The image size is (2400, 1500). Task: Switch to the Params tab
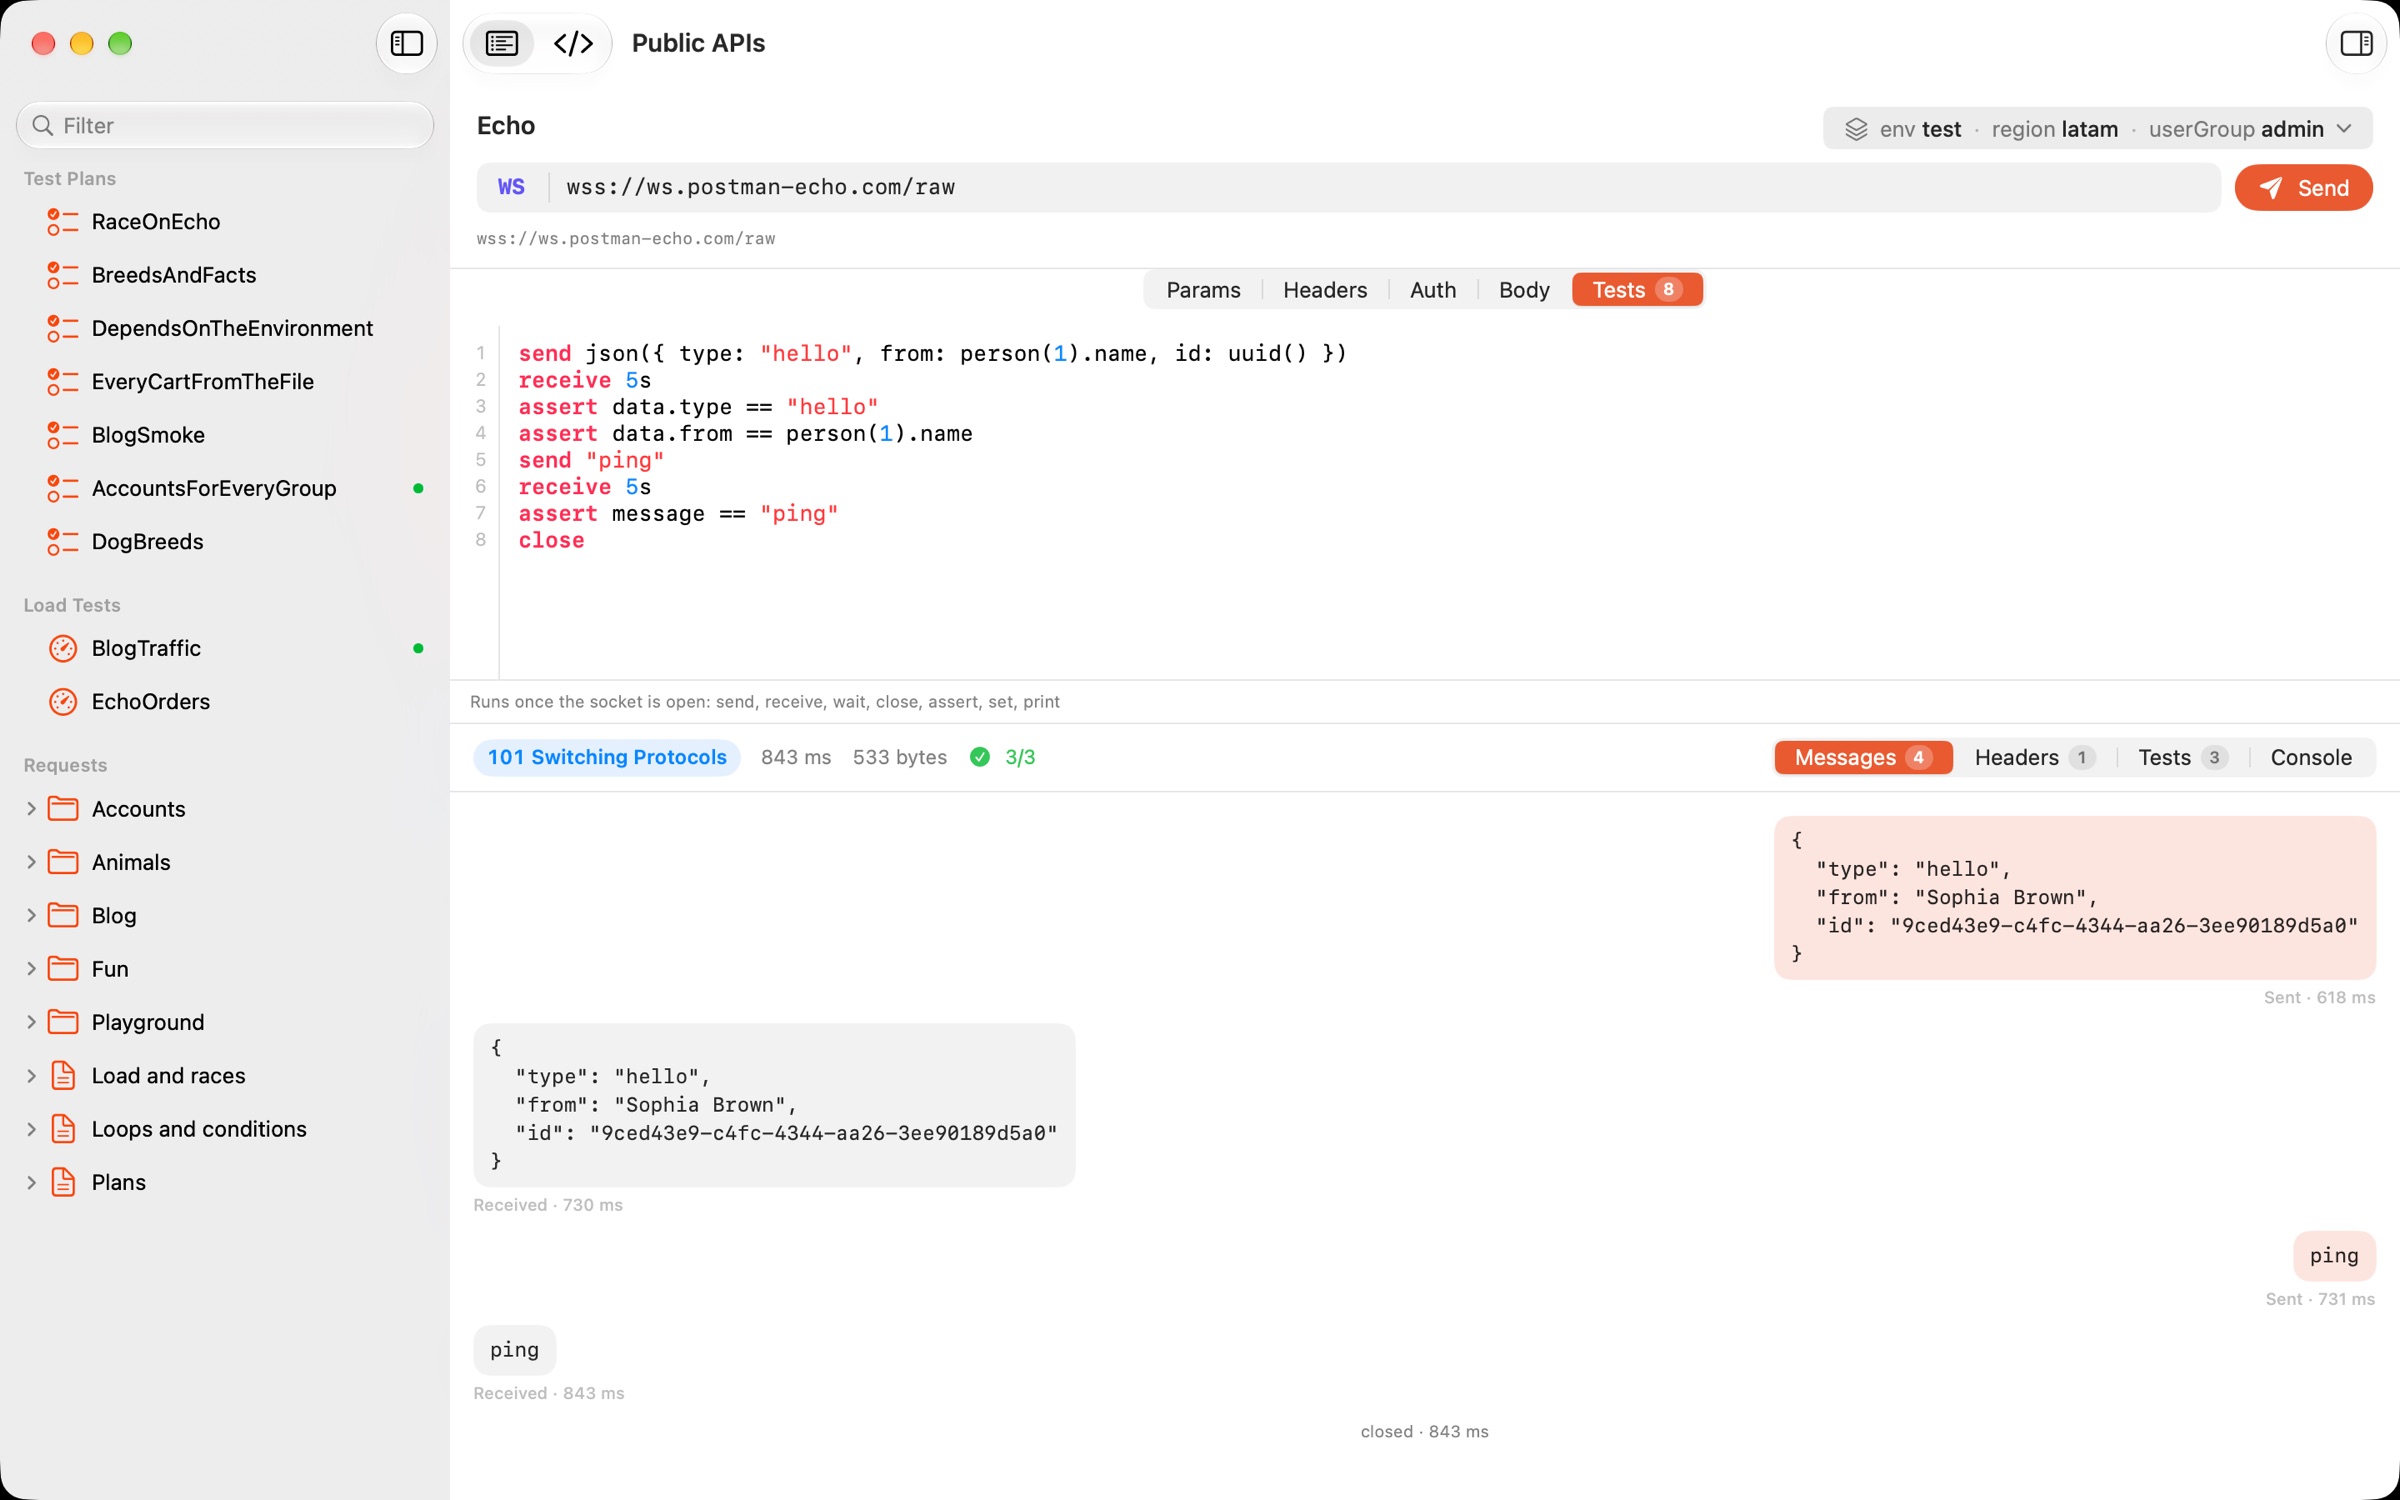[1203, 290]
